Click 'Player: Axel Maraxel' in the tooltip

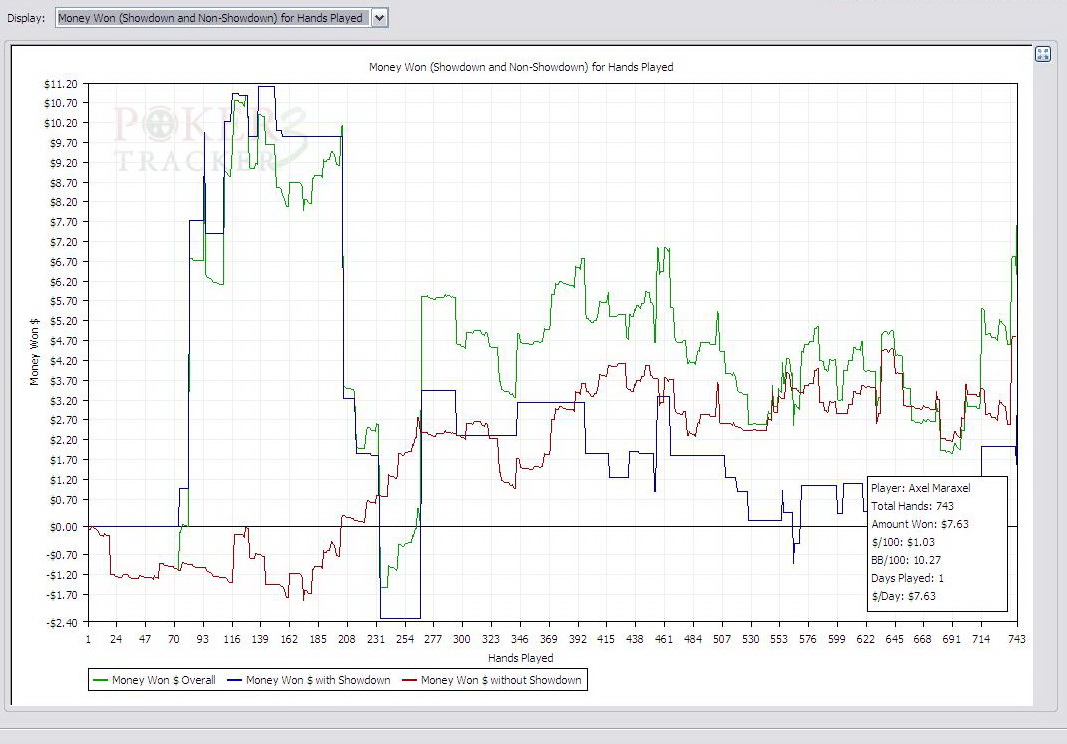(x=921, y=488)
